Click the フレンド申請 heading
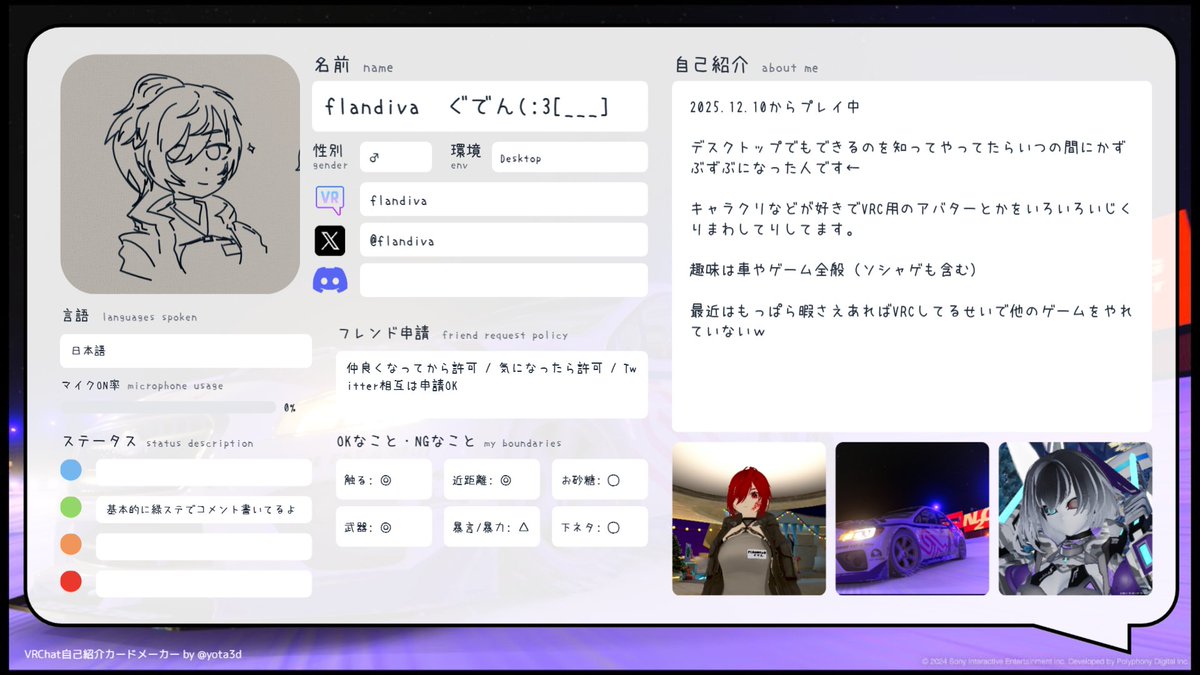The width and height of the screenshot is (1200, 675). coord(453,333)
